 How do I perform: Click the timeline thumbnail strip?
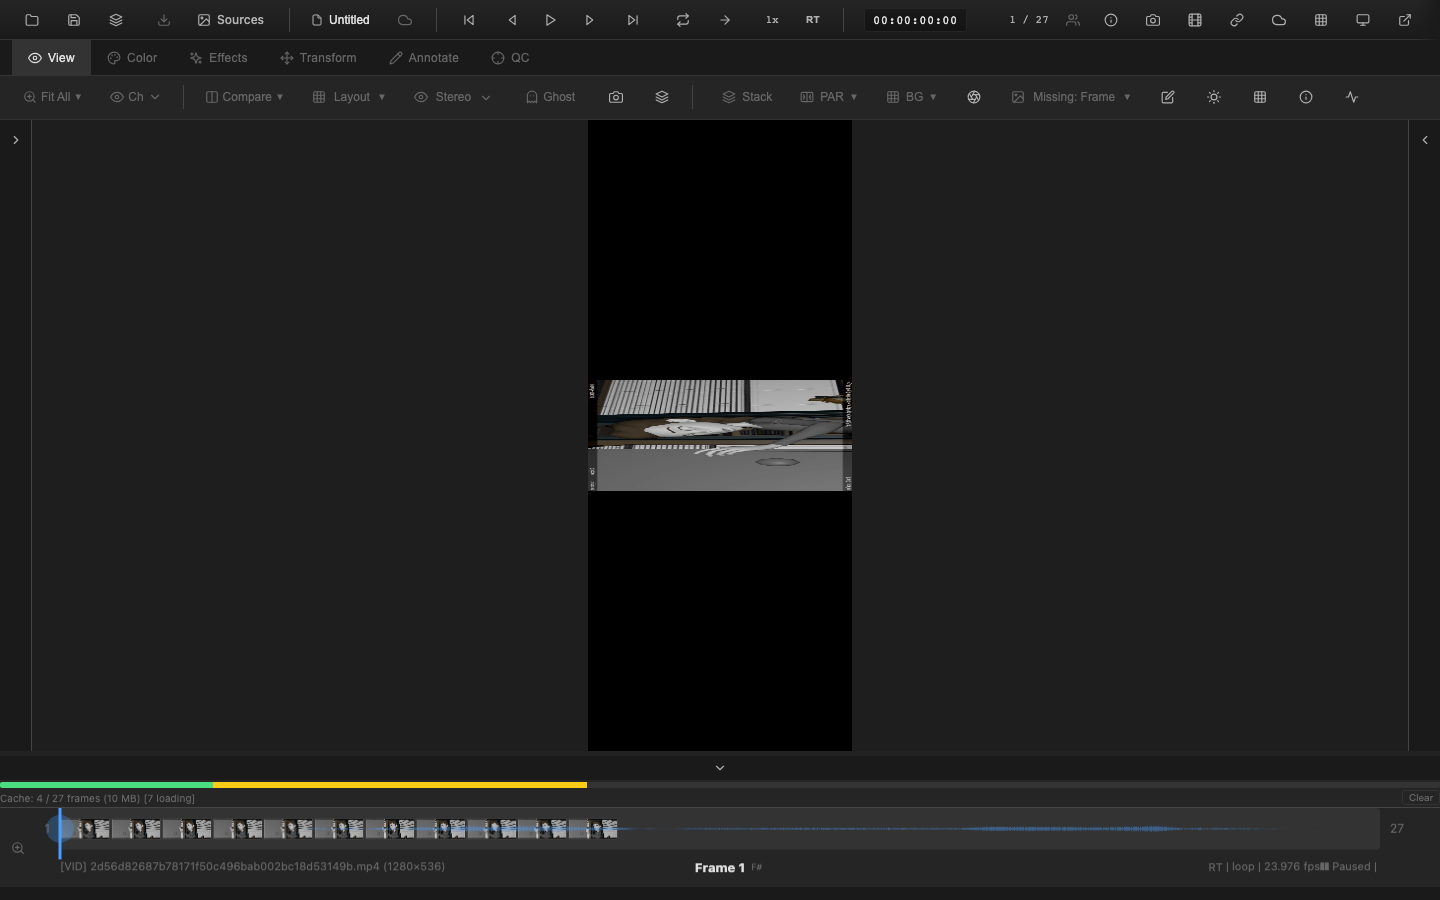pyautogui.click(x=340, y=829)
